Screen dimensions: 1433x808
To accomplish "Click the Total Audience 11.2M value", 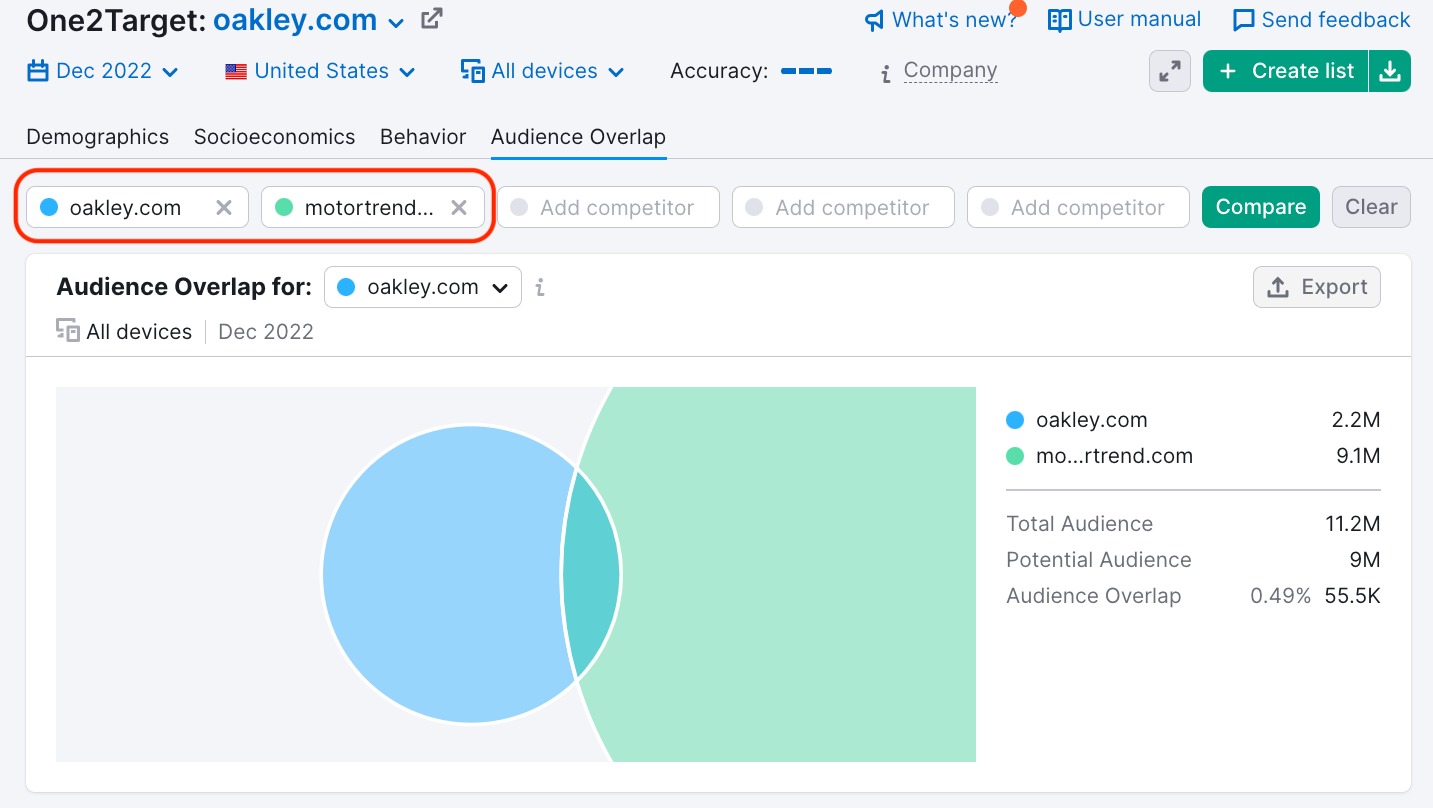I will pyautogui.click(x=1353, y=524).
